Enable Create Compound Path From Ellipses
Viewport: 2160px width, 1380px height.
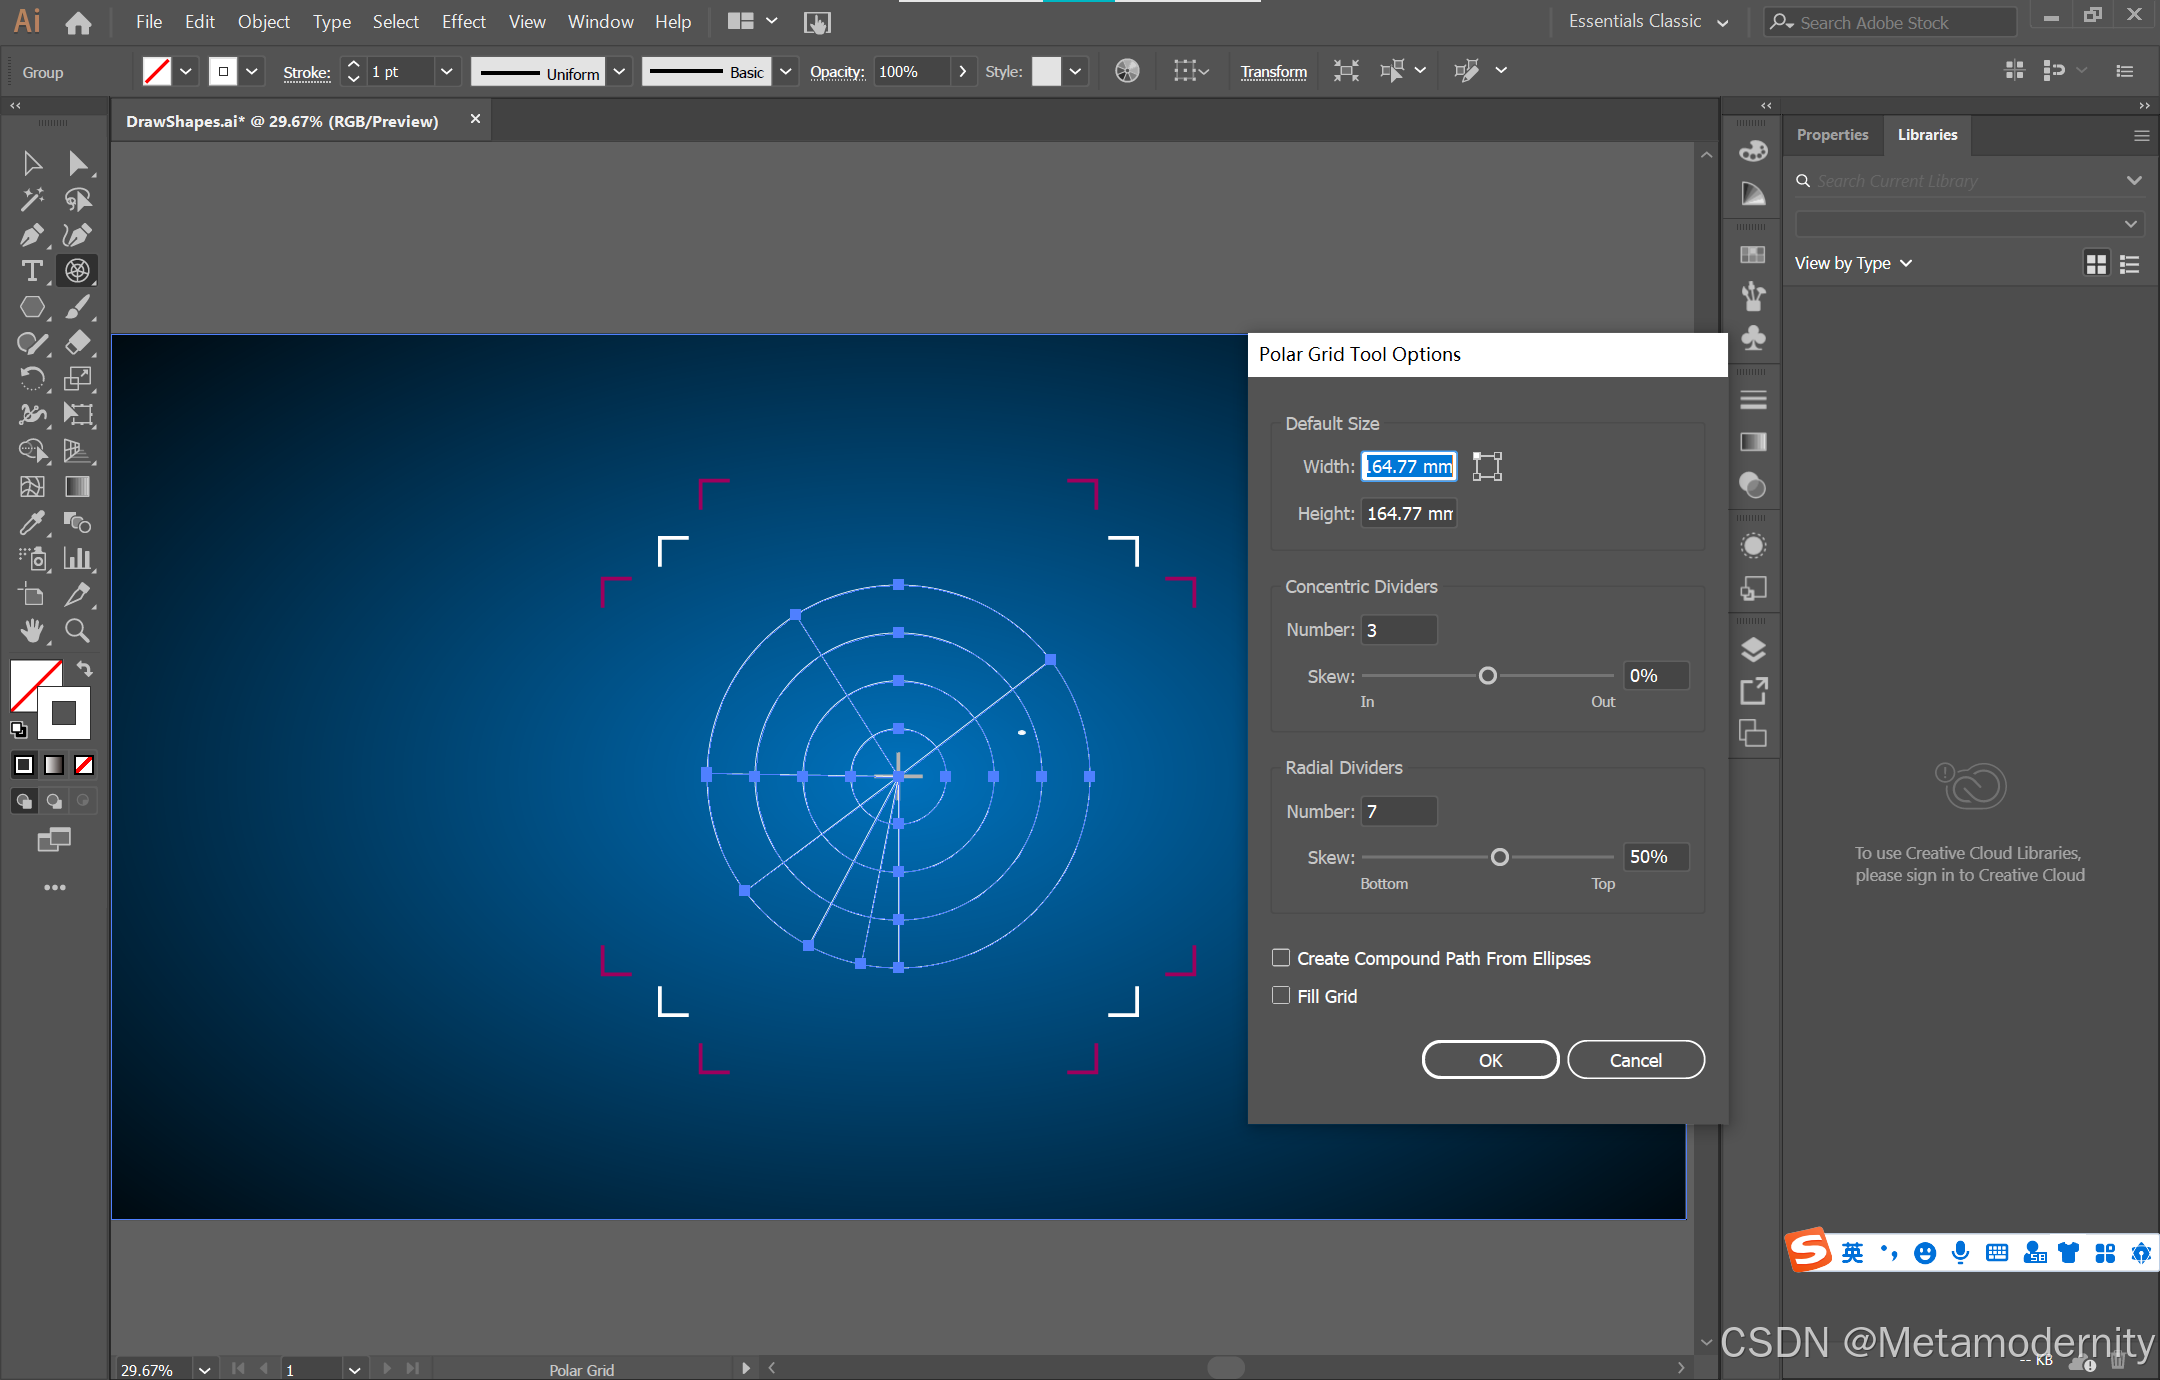click(x=1281, y=958)
